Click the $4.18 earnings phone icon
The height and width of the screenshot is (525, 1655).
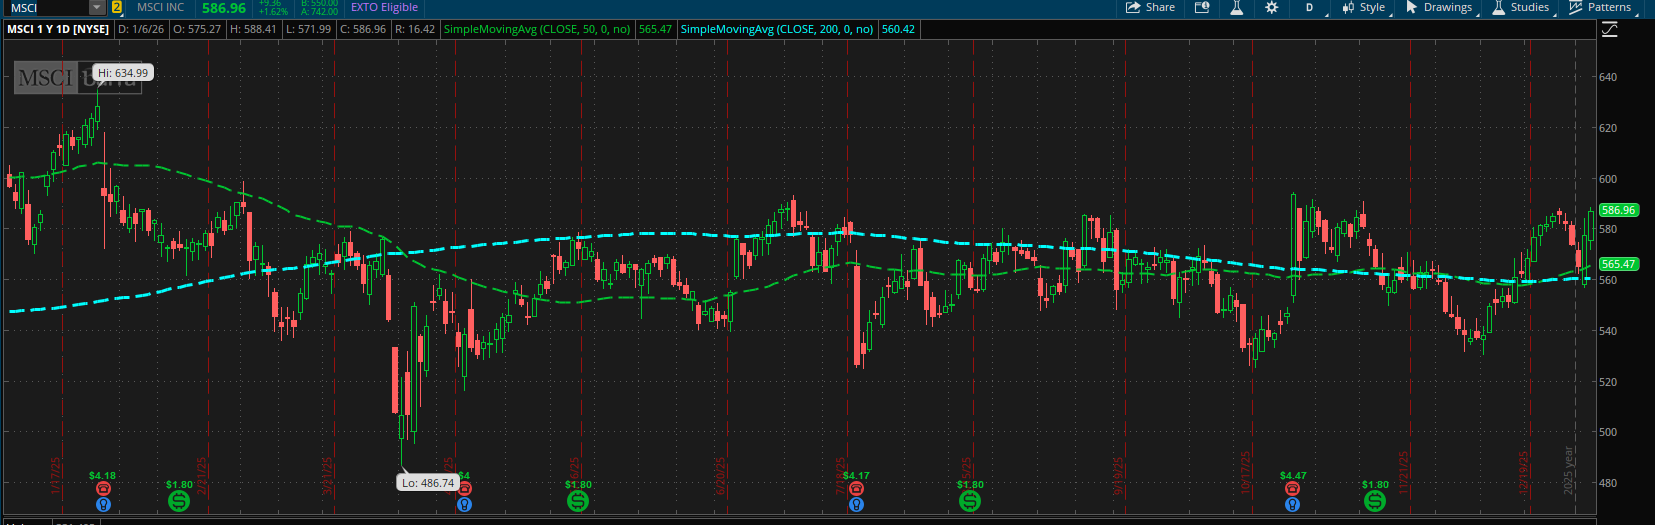(103, 489)
